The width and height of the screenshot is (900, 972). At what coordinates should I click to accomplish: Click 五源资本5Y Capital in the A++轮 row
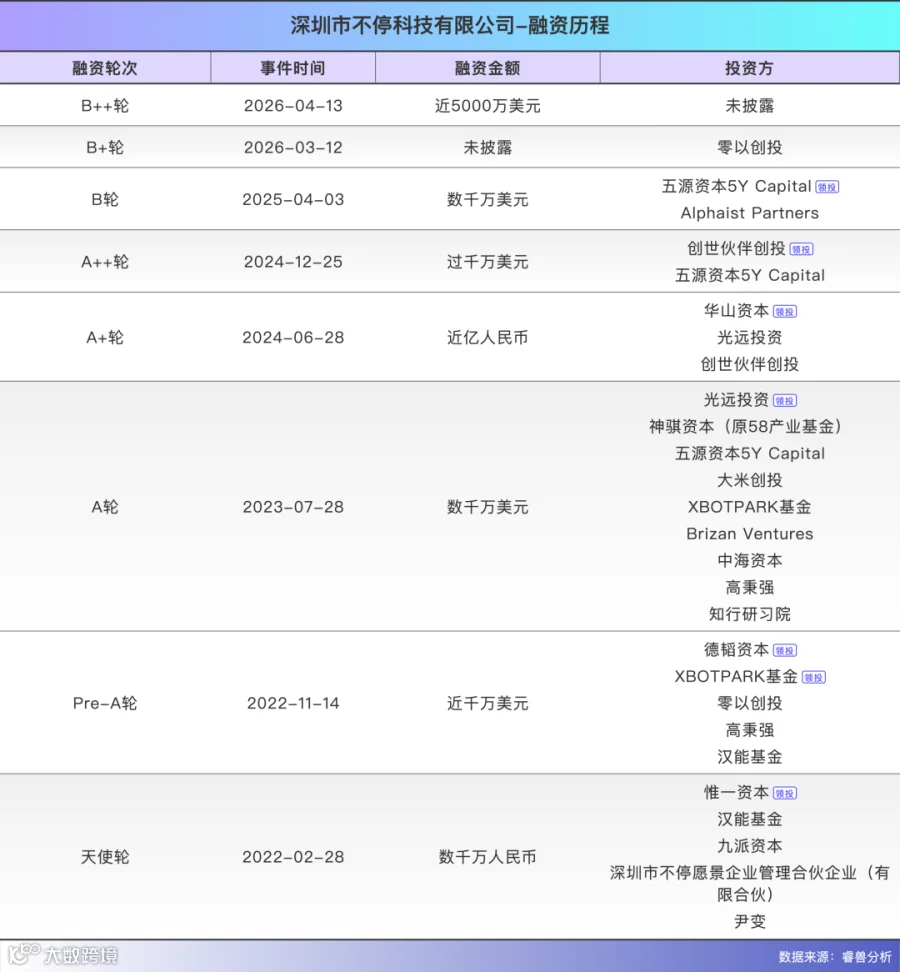pyautogui.click(x=749, y=275)
